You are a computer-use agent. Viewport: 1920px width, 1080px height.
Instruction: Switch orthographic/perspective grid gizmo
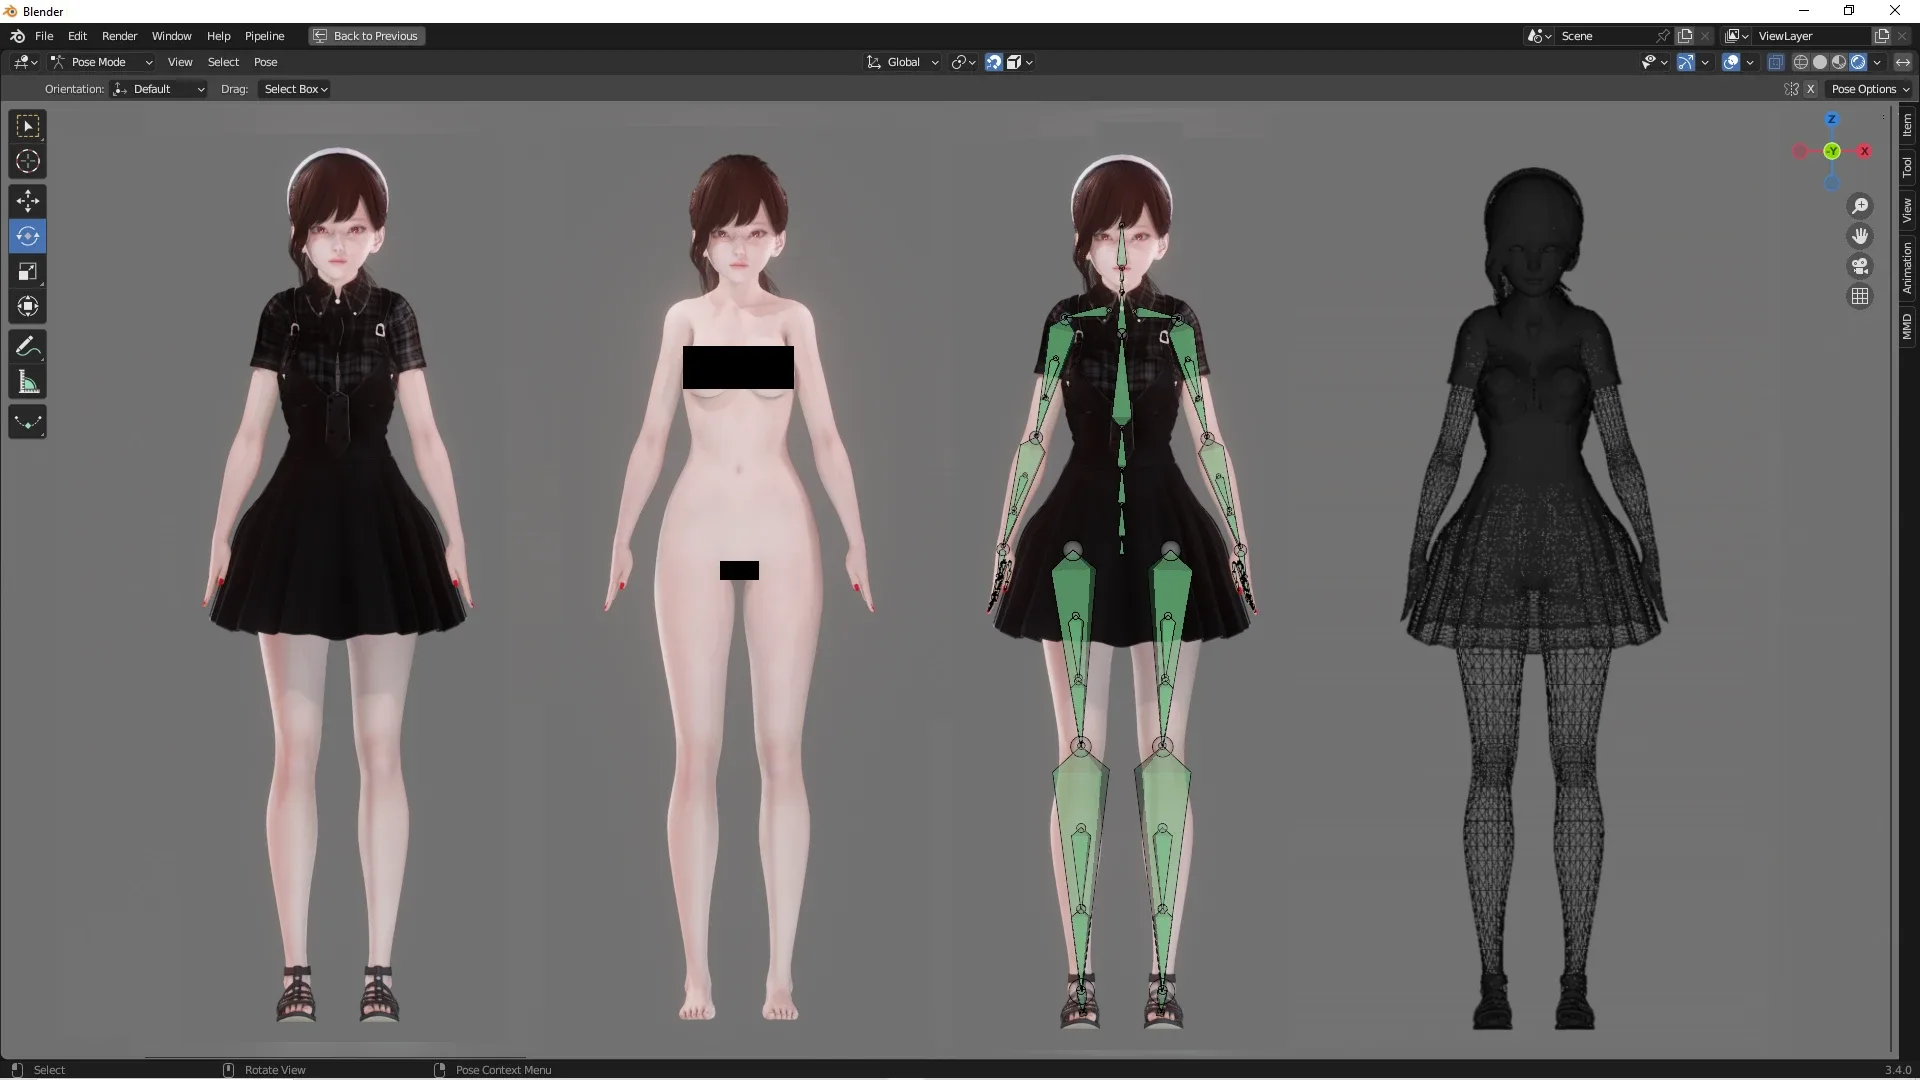[1860, 296]
